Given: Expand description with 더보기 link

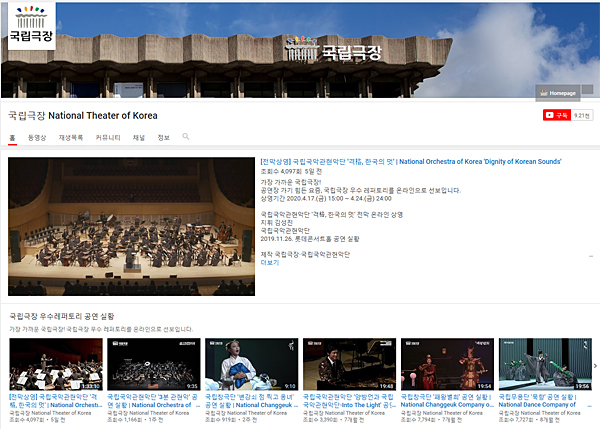Looking at the screenshot, I should (270, 263).
